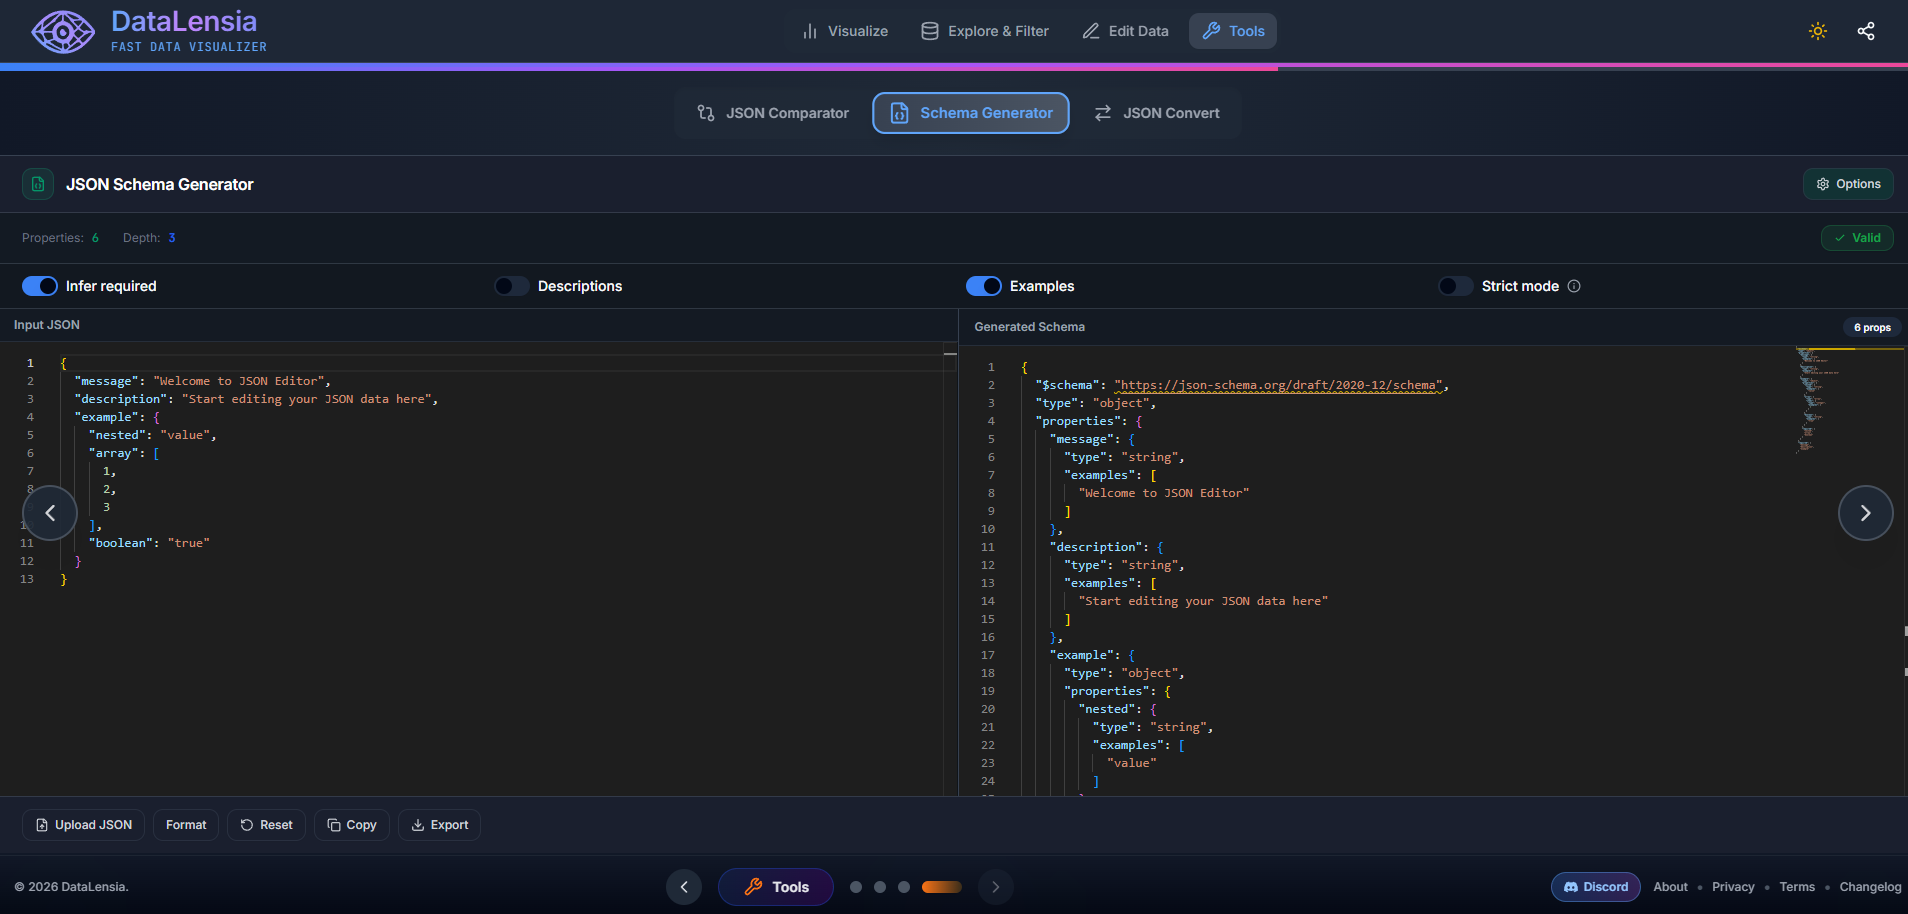Screen dimensions: 1908x914
Task: Click the share icon in header
Action: click(x=1865, y=31)
